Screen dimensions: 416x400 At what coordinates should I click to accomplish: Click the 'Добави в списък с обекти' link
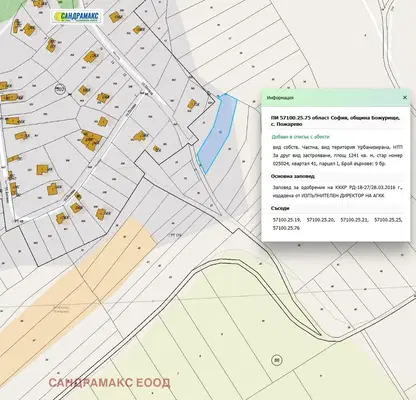tap(301, 137)
